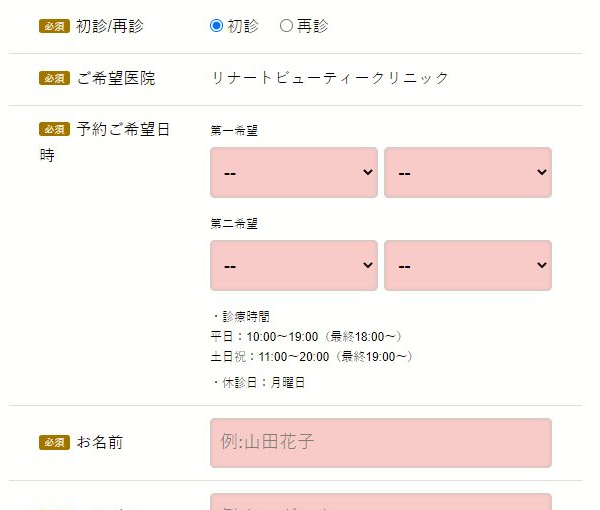Click the 必須 badge beside お名前

(x=54, y=442)
